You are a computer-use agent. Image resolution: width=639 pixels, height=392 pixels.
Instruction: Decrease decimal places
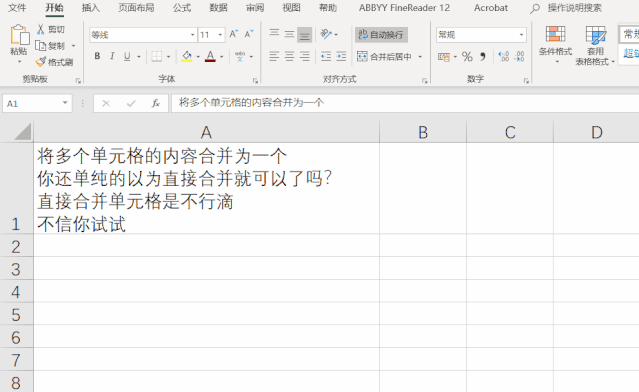(x=519, y=57)
